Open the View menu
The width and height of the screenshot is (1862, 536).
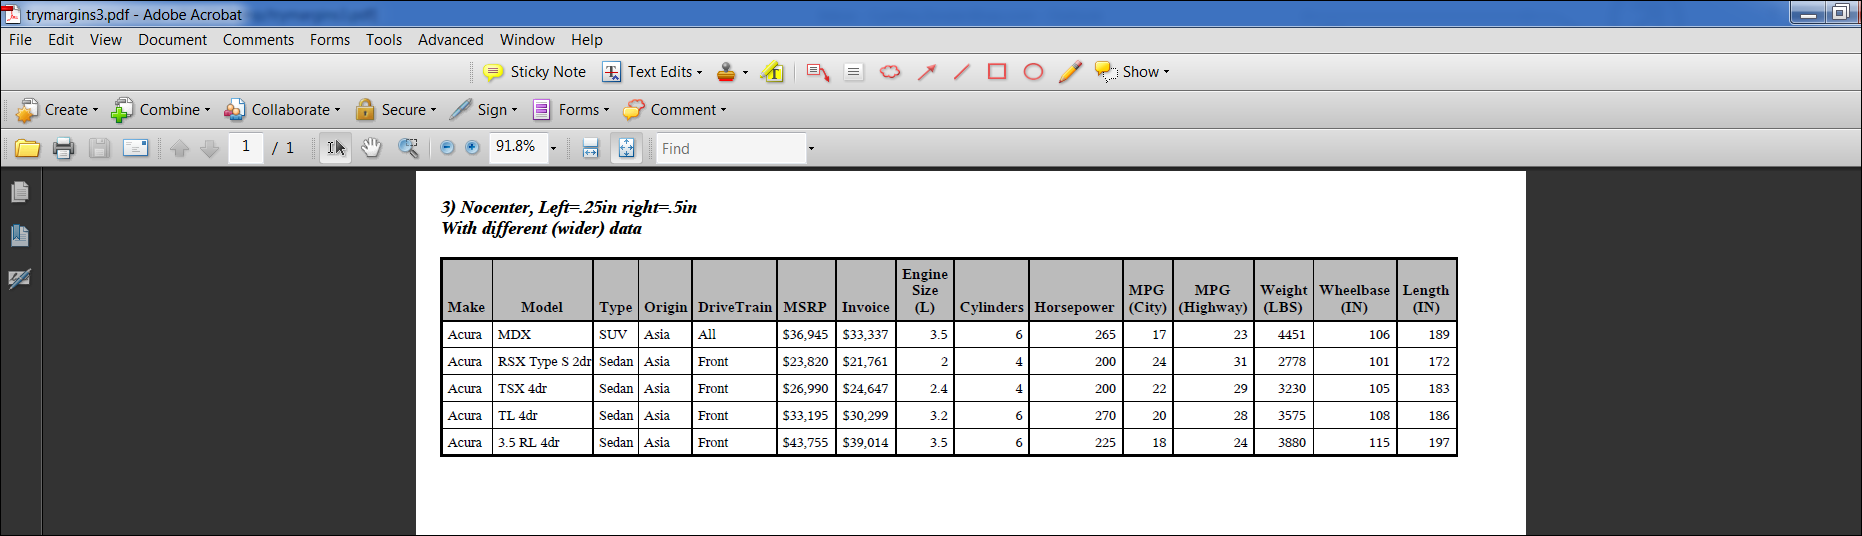pos(106,40)
